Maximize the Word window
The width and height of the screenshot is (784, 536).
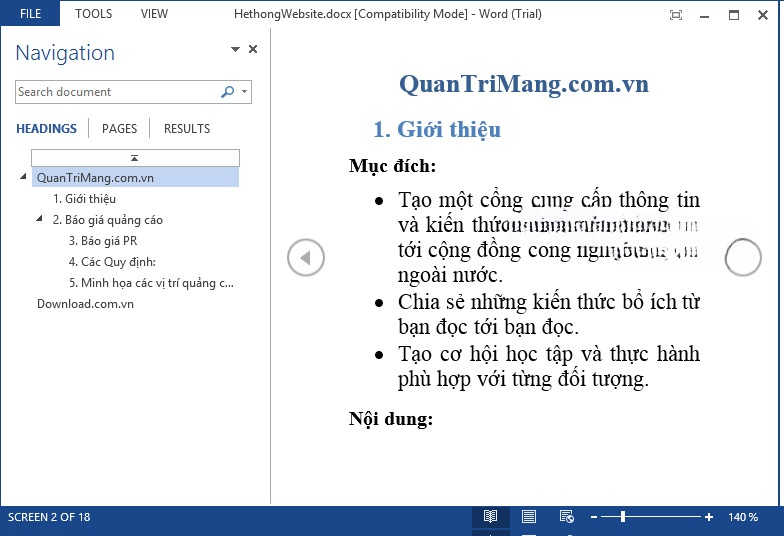point(734,15)
